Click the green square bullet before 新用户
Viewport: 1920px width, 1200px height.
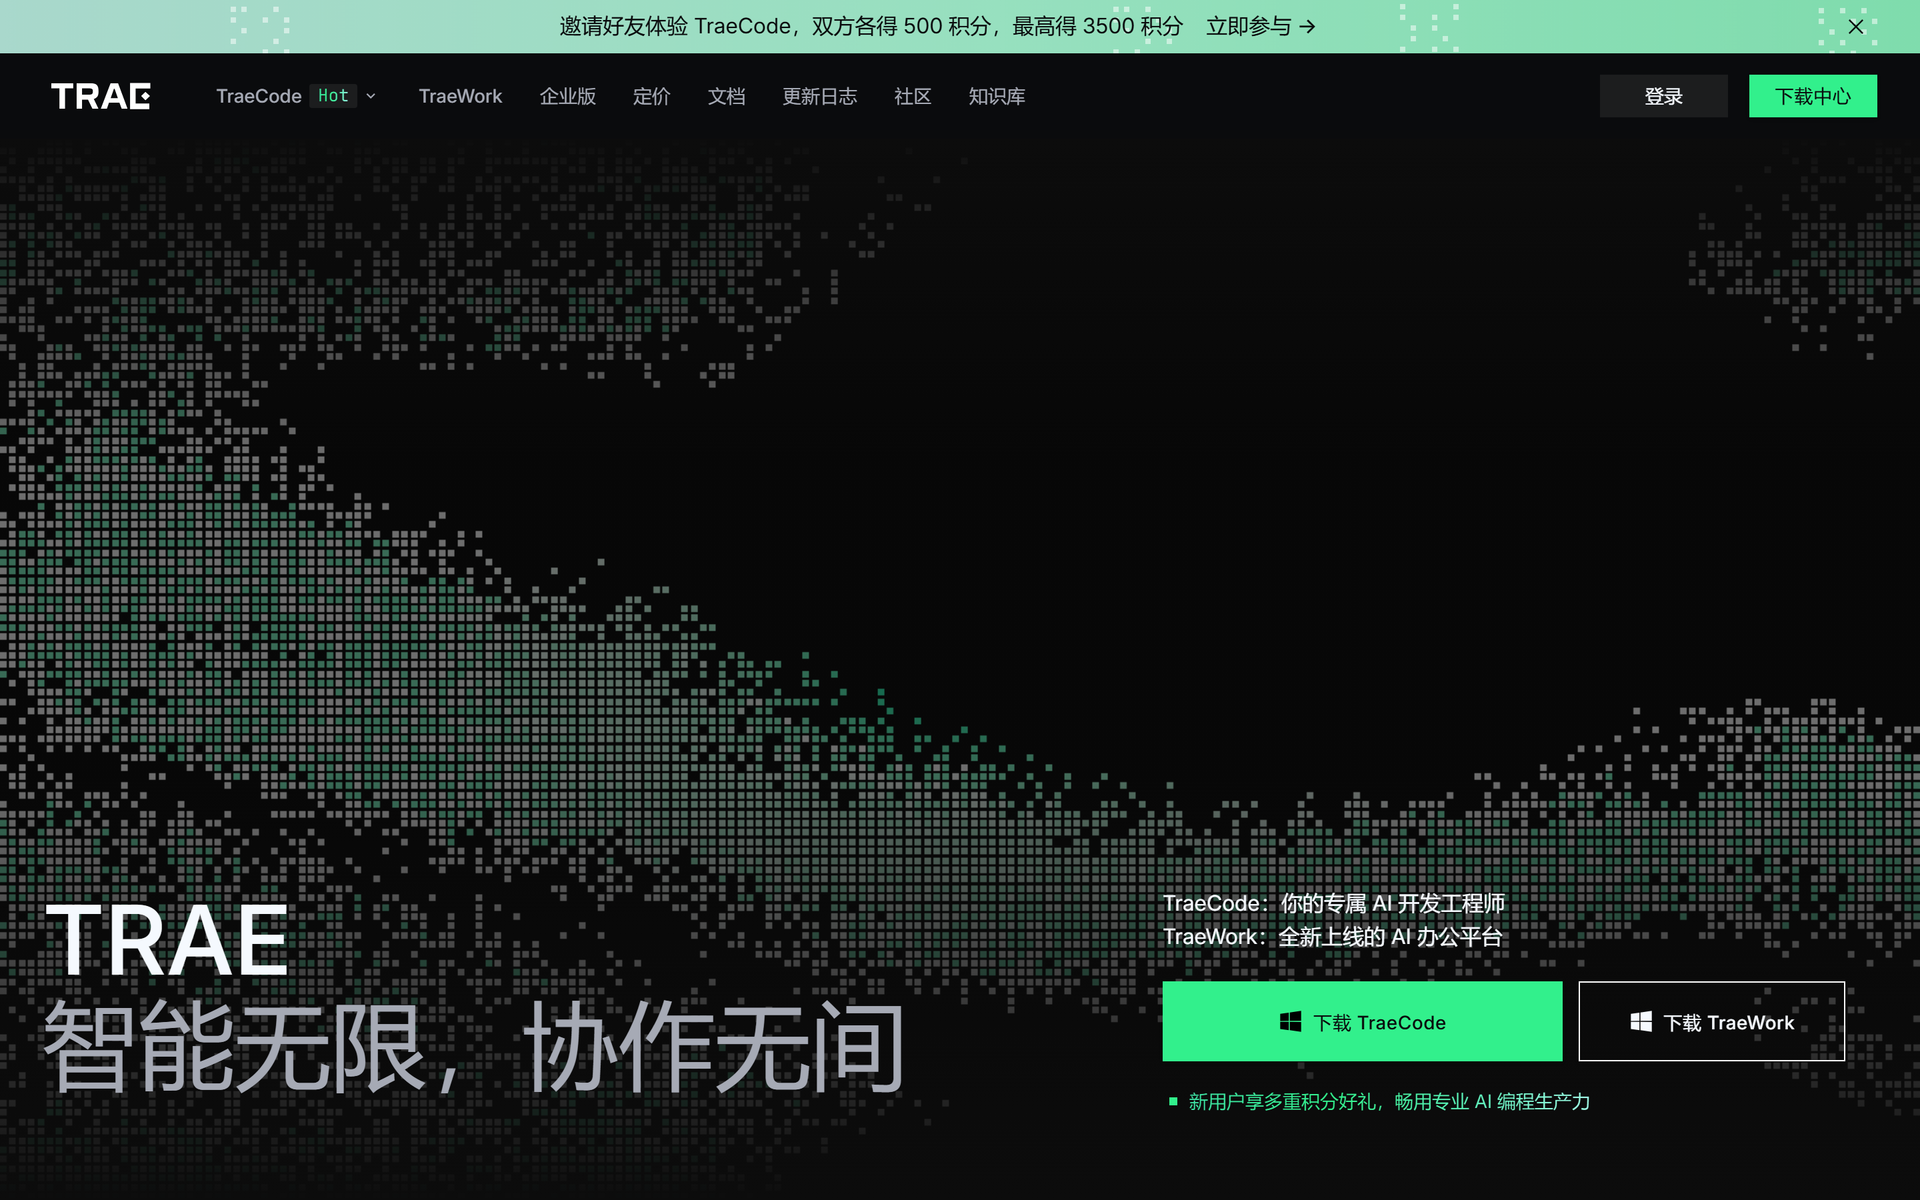1173,1101
